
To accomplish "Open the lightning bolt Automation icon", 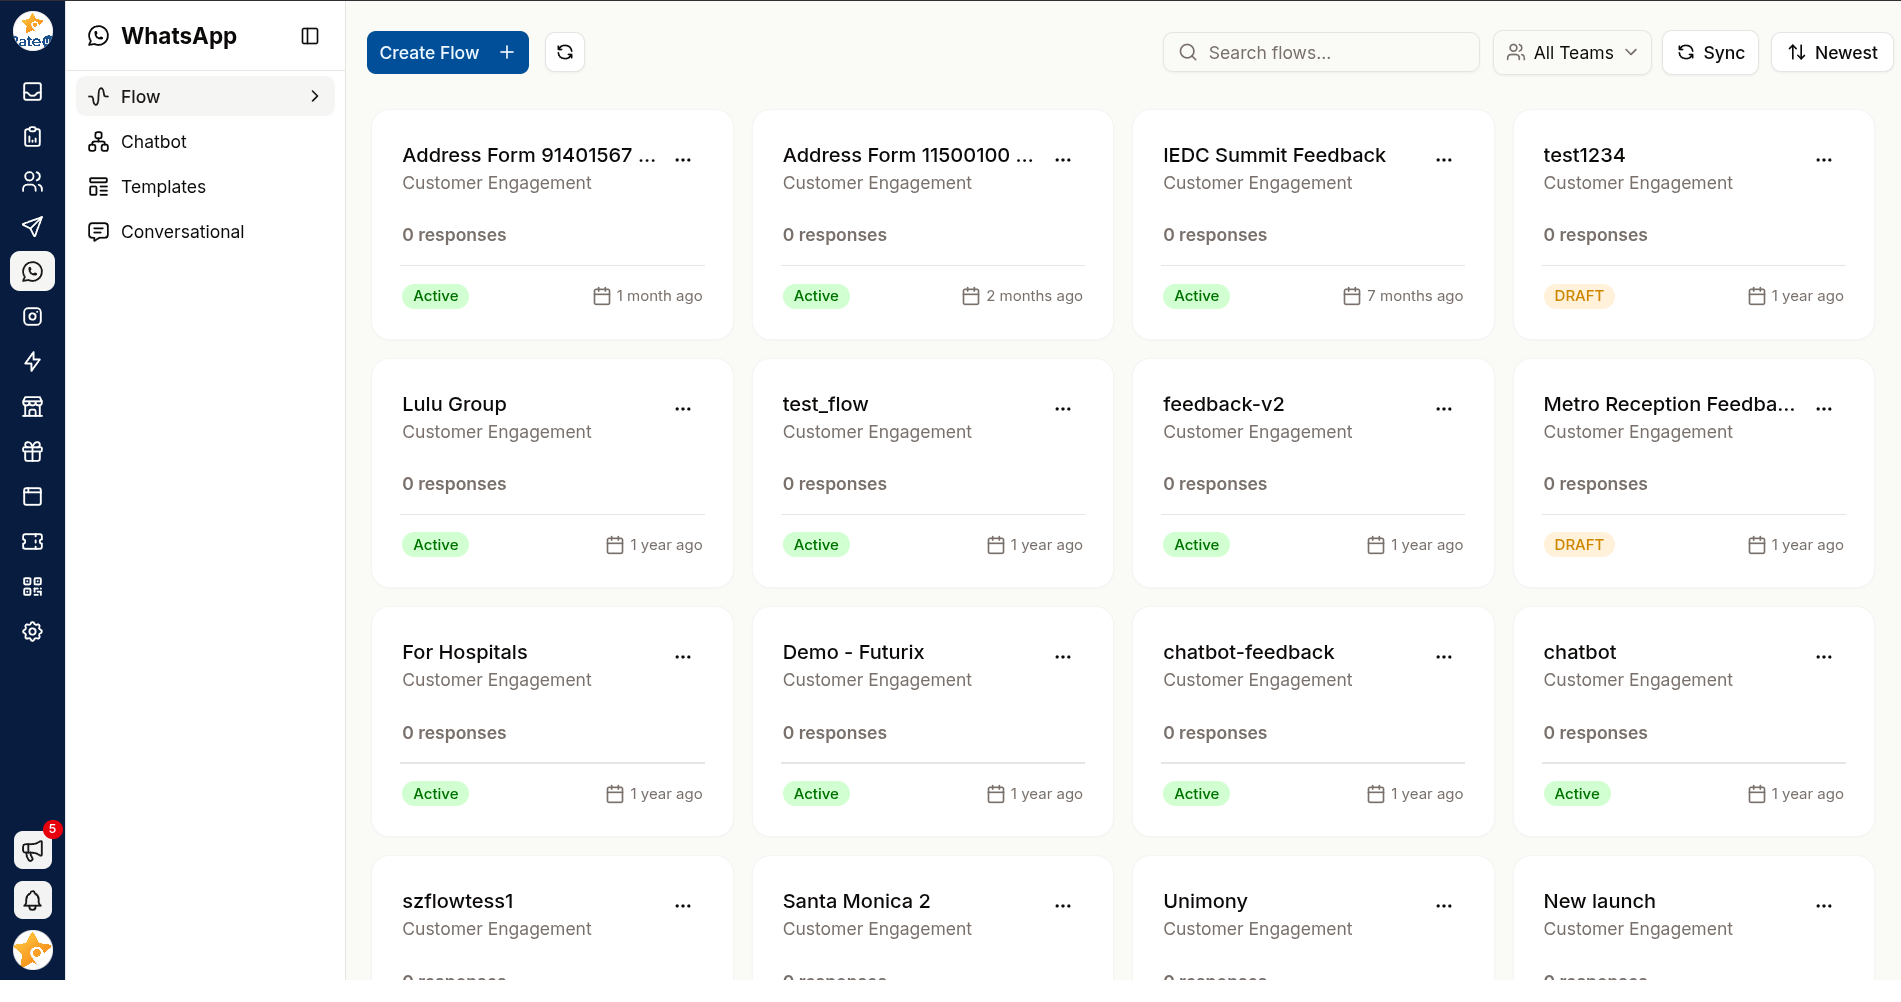I will tap(32, 362).
